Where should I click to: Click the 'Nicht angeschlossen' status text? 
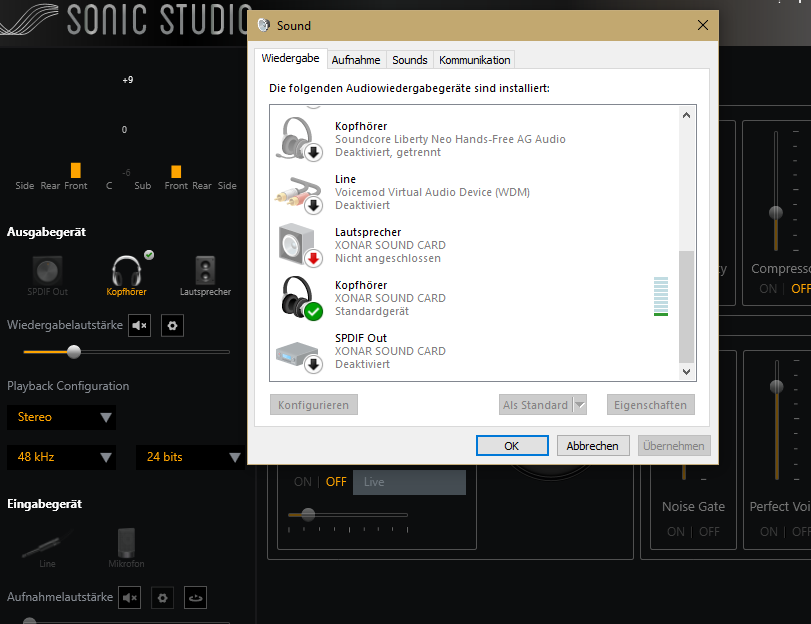pyautogui.click(x=388, y=258)
